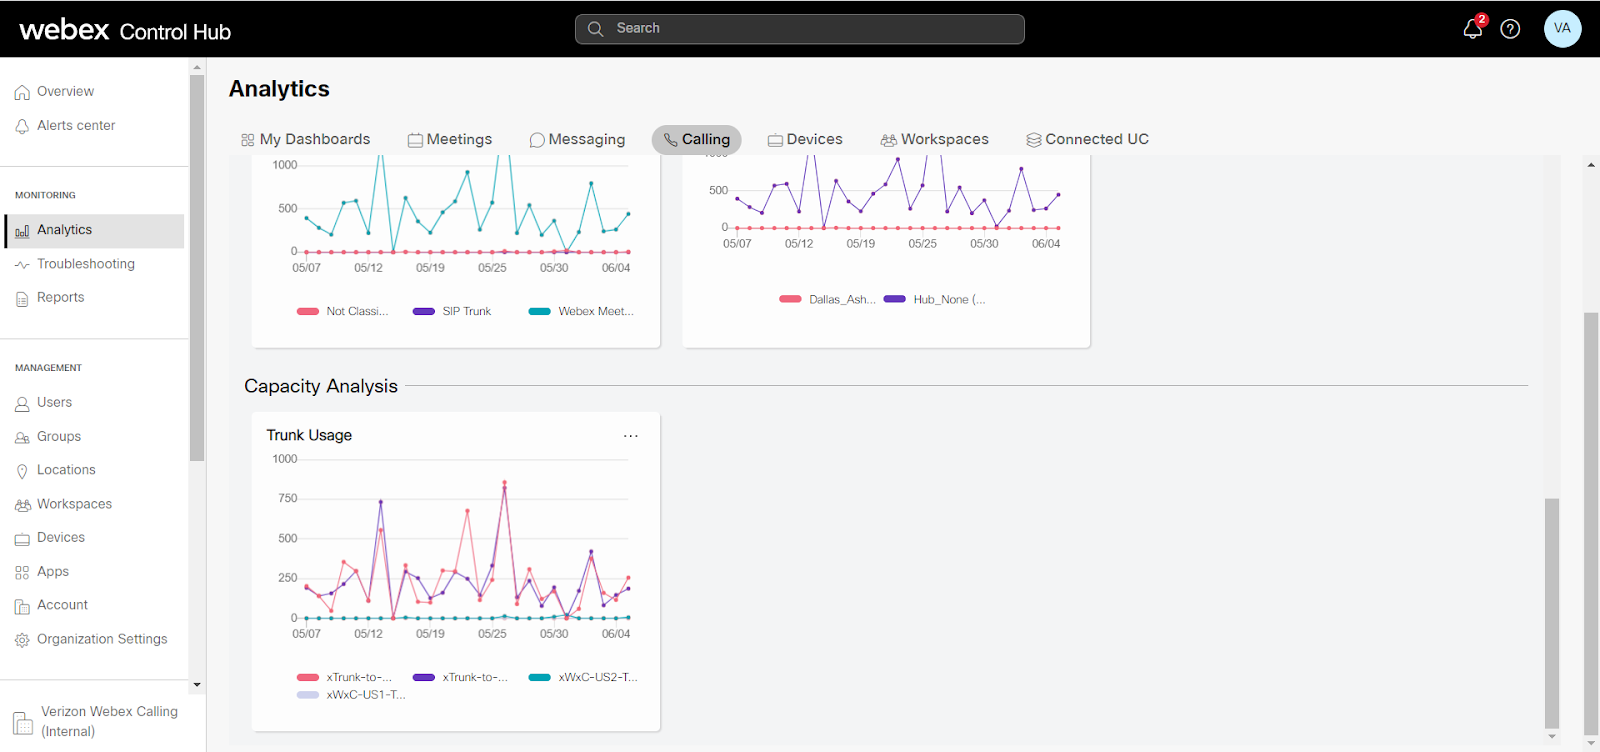This screenshot has height=752, width=1600.
Task: Toggle xWxC-US1-T legend series
Action: tap(351, 694)
